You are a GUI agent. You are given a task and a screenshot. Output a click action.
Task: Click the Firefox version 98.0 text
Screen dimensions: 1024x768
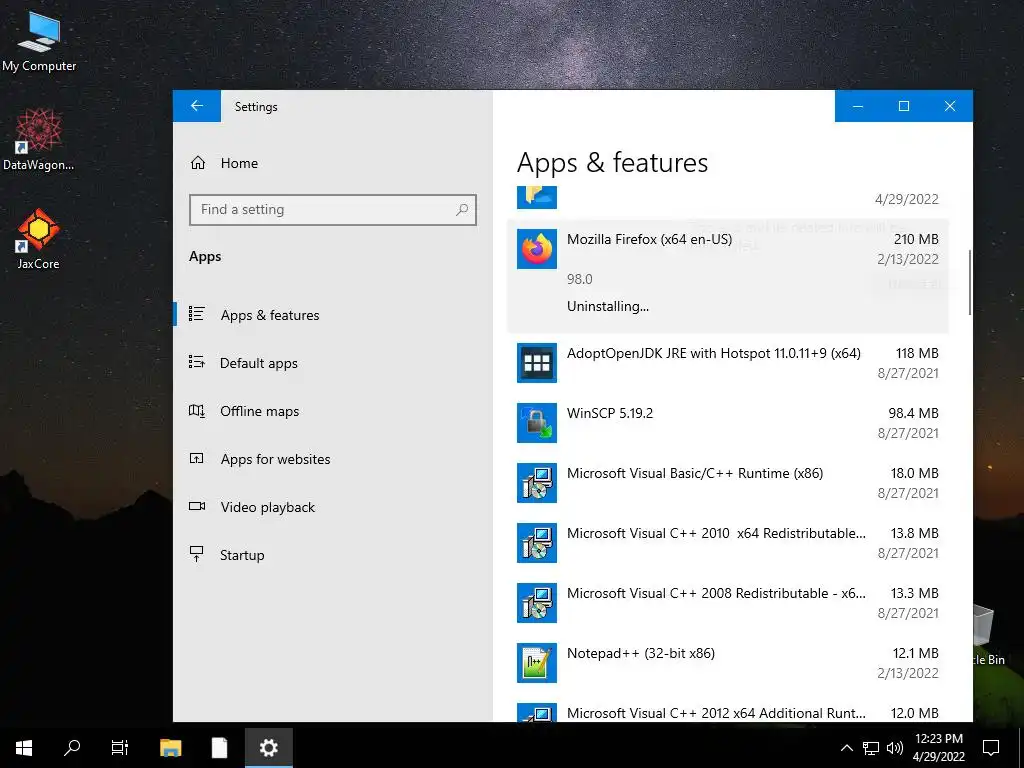tap(580, 280)
